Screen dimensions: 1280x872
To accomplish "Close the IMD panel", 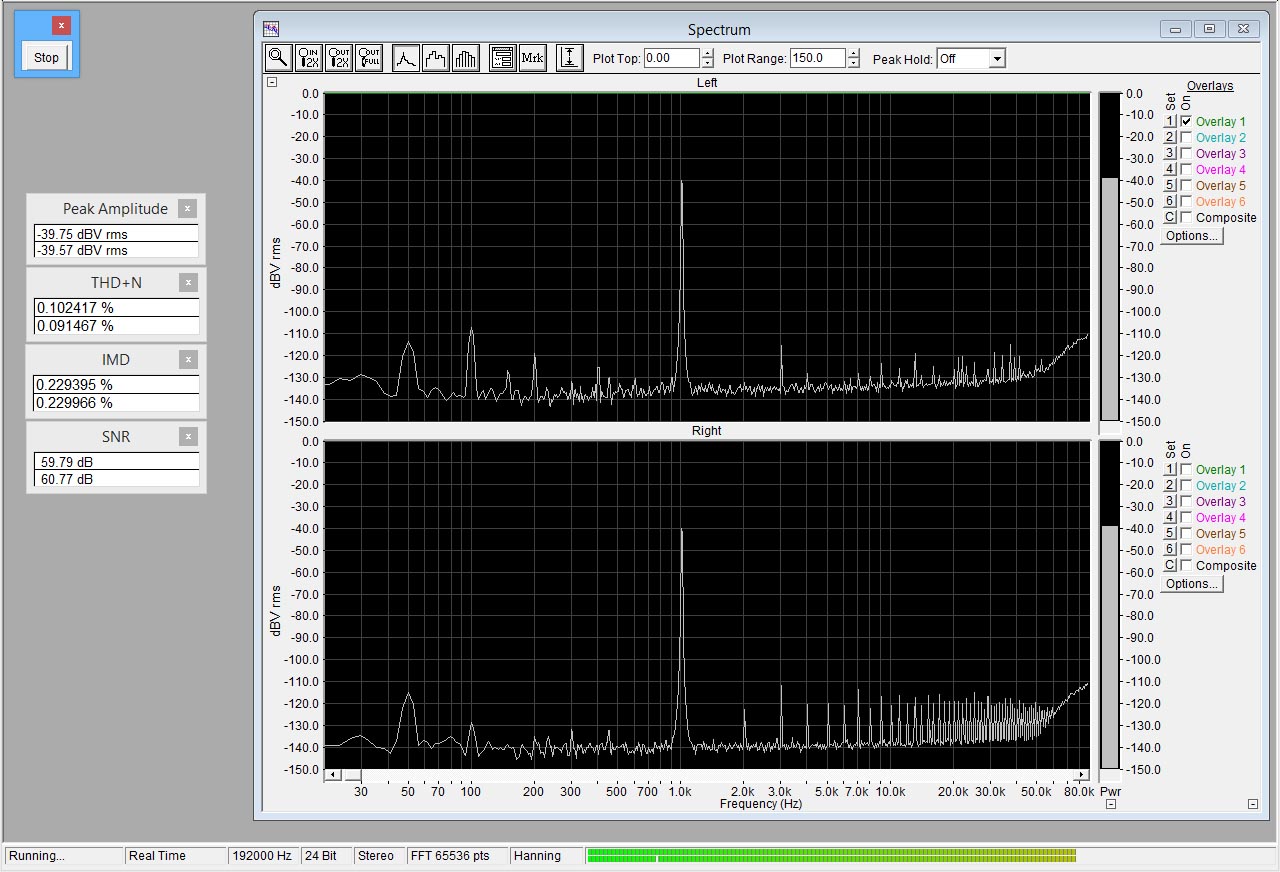I will 187,359.
